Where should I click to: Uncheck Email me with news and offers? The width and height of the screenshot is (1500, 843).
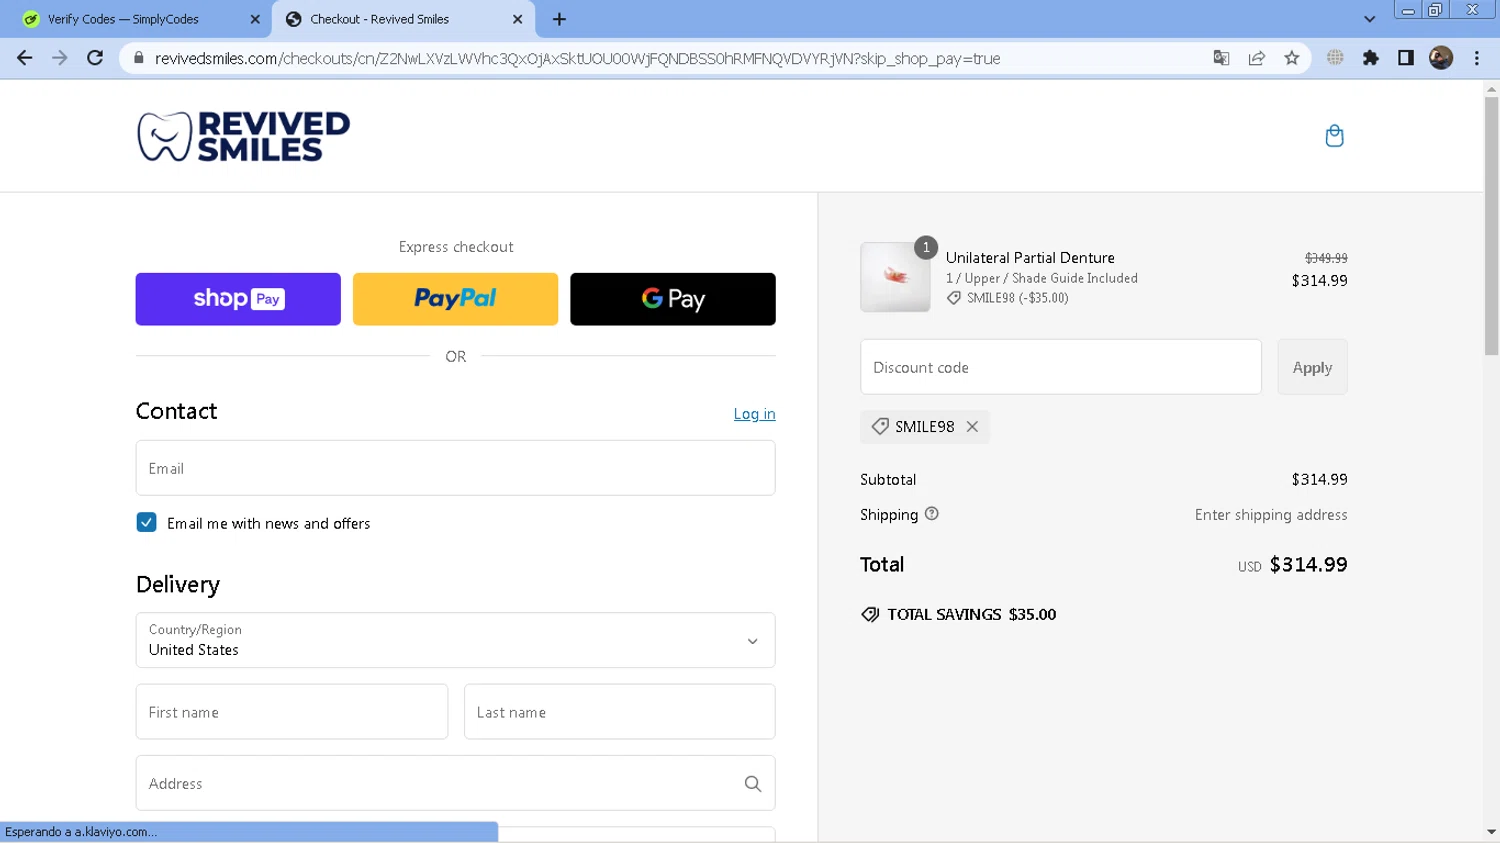point(147,523)
